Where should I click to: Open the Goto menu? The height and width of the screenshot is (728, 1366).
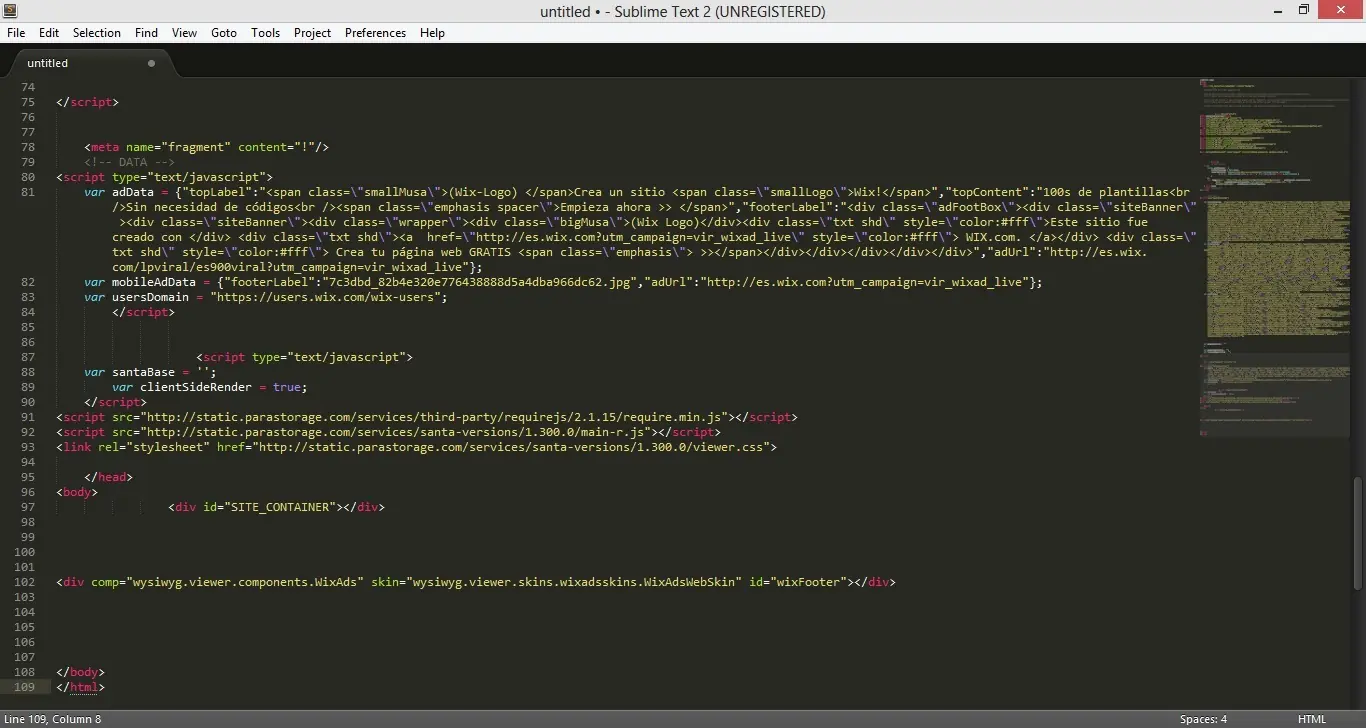tap(224, 33)
